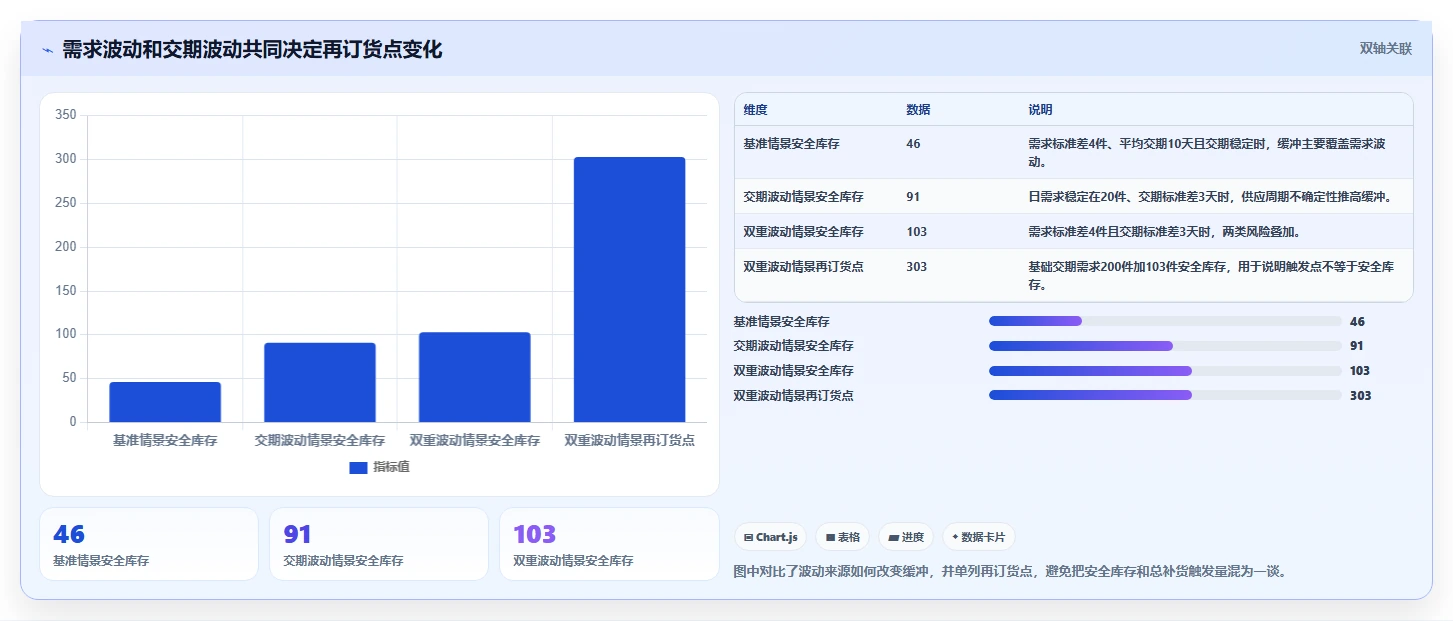Click table value 91
This screenshot has height=621, width=1453.
coord(913,197)
